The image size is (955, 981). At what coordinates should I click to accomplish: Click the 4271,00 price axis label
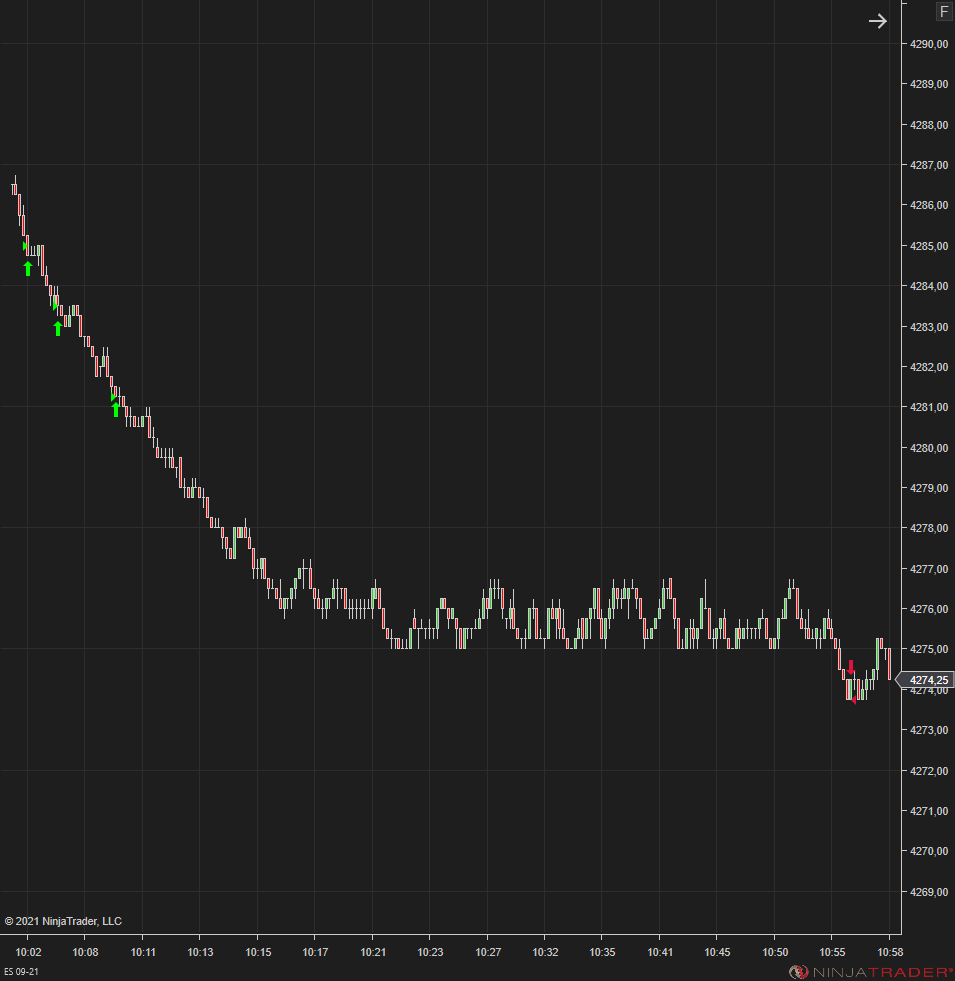pyautogui.click(x=929, y=811)
